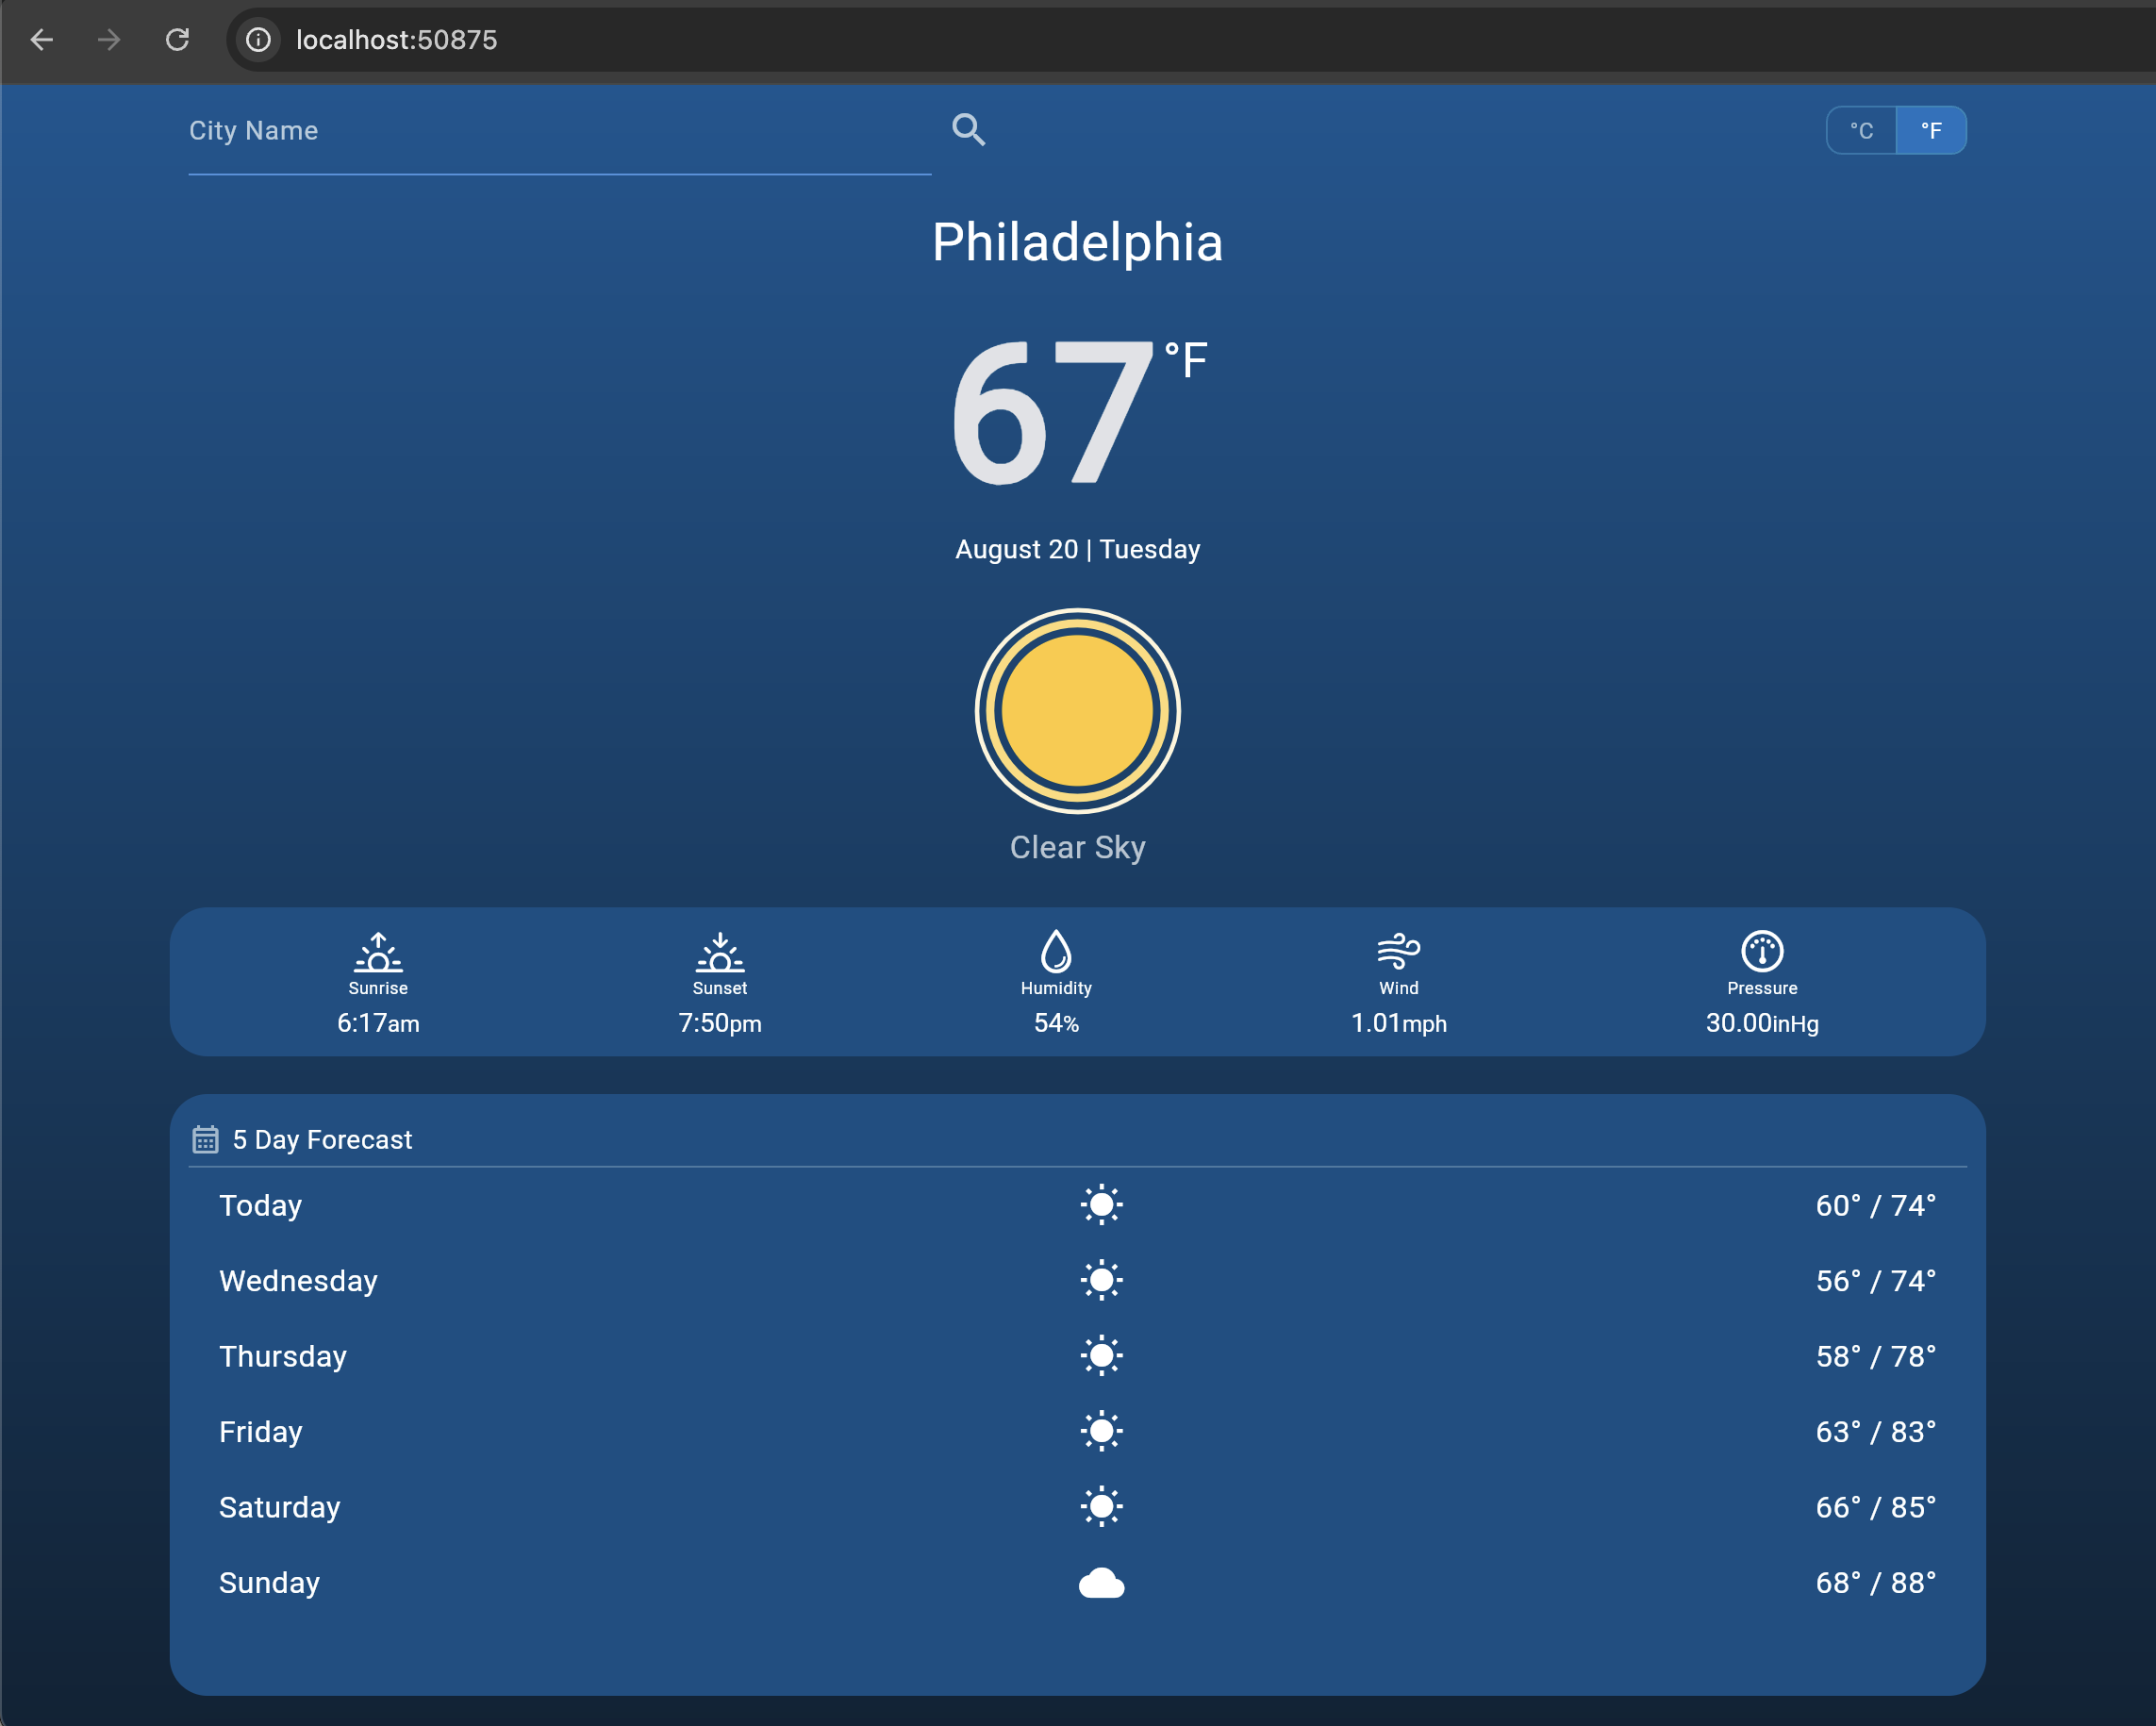
Task: Click Today's sunny forecast icon
Action: coord(1101,1205)
